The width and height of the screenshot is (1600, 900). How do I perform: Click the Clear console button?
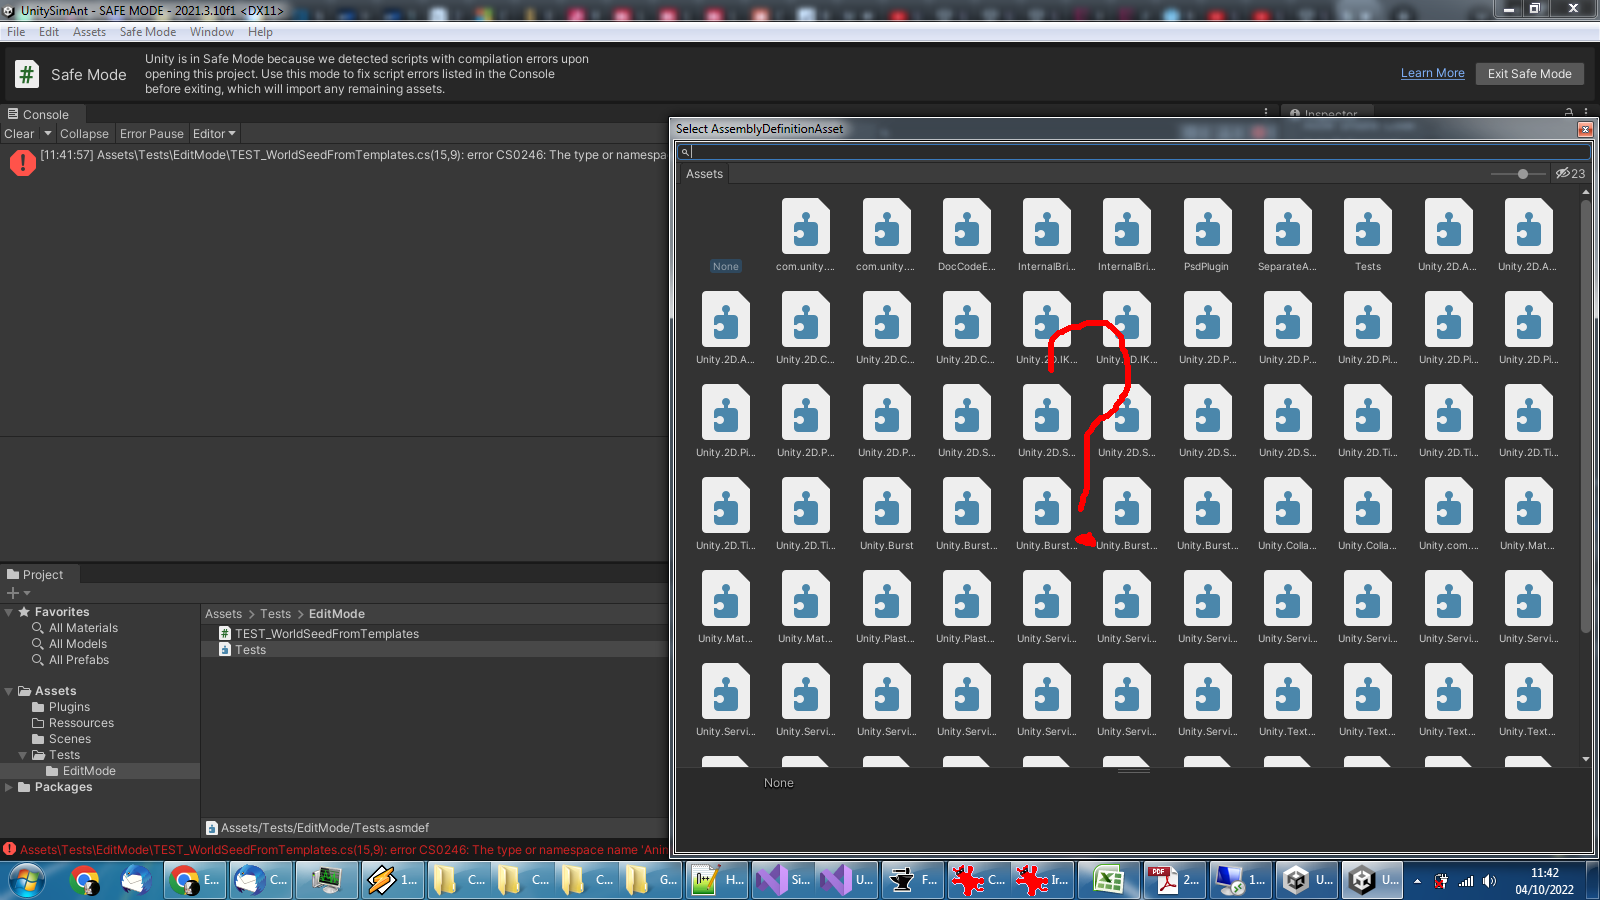click(x=19, y=134)
